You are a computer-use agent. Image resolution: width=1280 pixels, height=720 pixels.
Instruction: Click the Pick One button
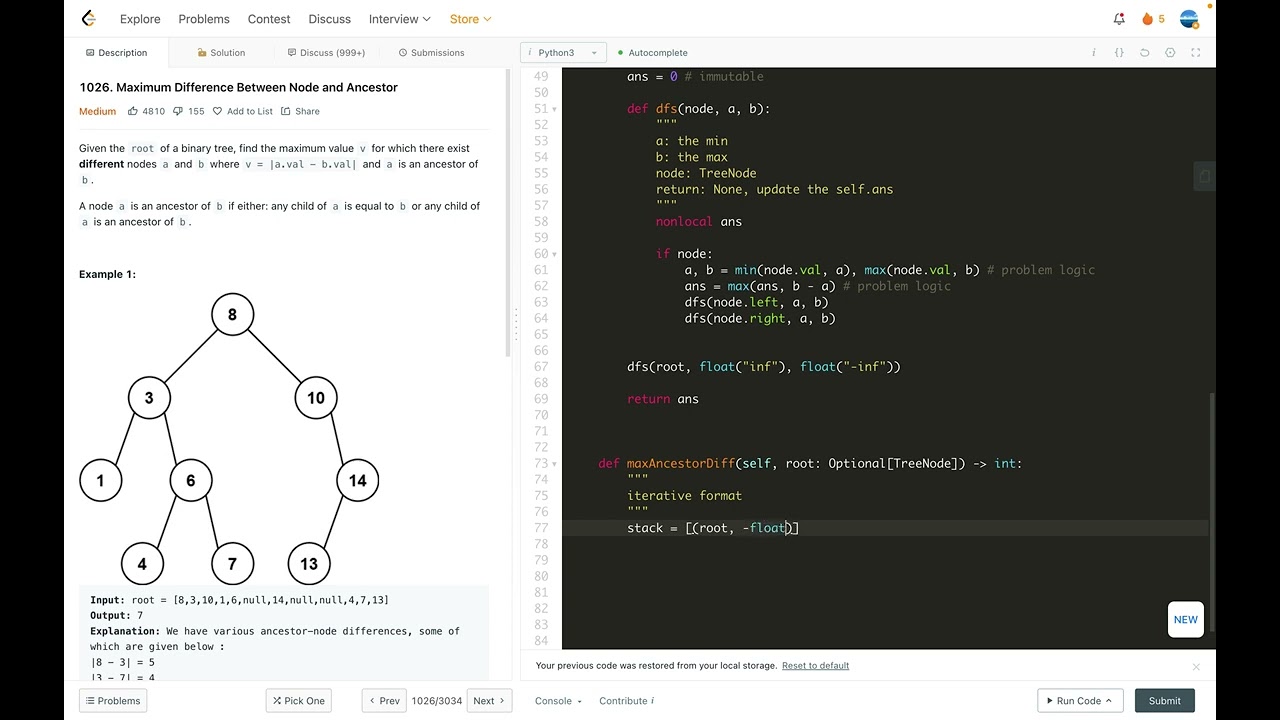297,701
